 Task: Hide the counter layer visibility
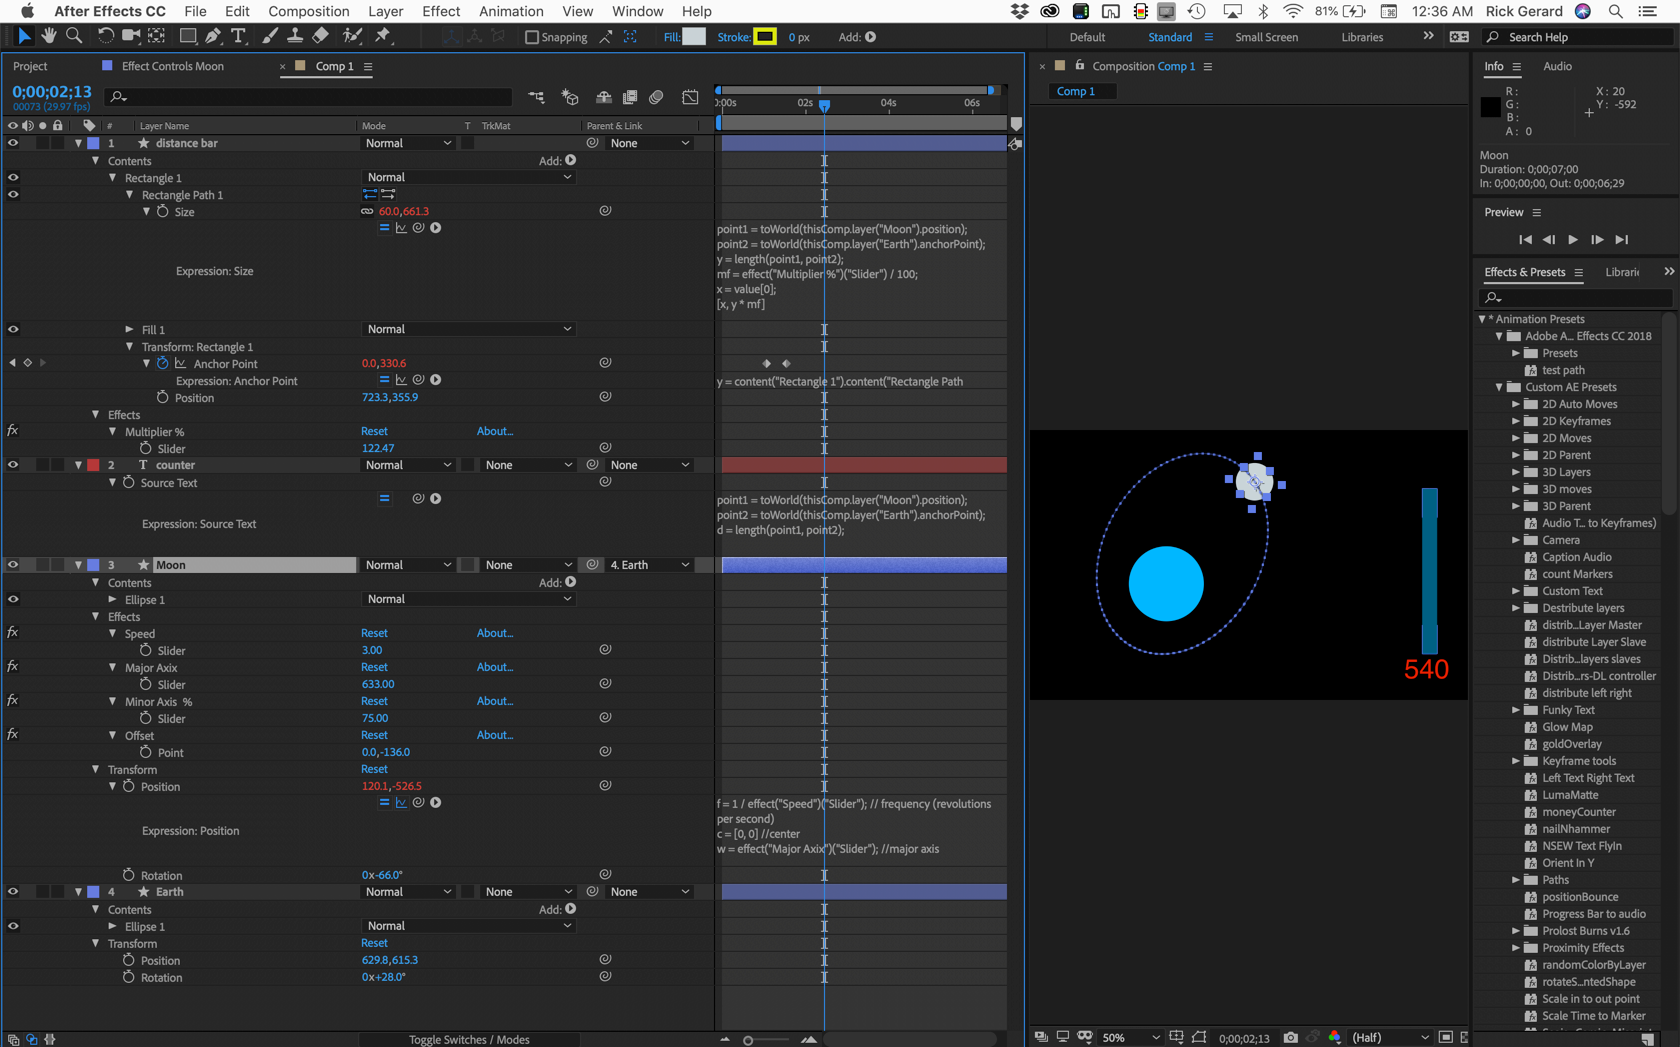tap(13, 465)
